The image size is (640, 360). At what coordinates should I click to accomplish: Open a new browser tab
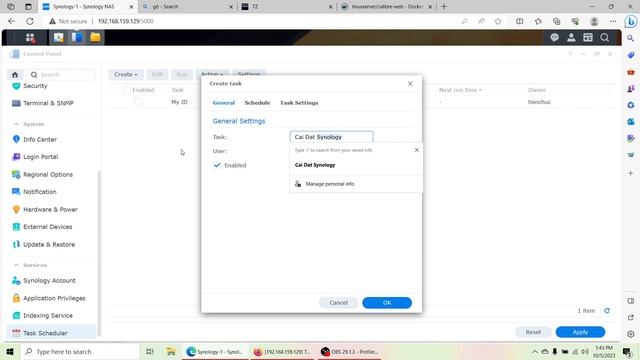coord(444,7)
